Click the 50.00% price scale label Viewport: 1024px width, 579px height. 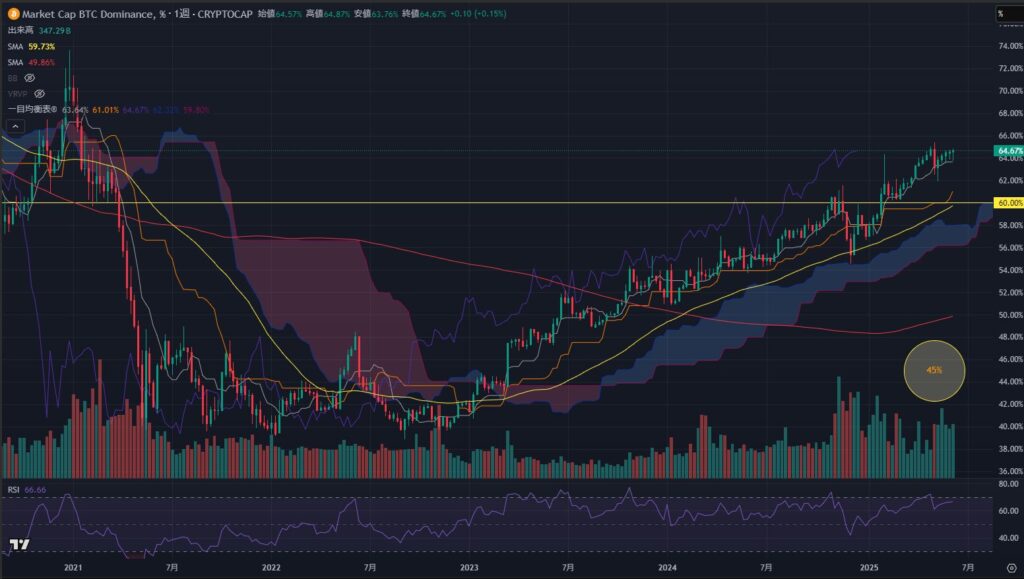tap(1010, 315)
